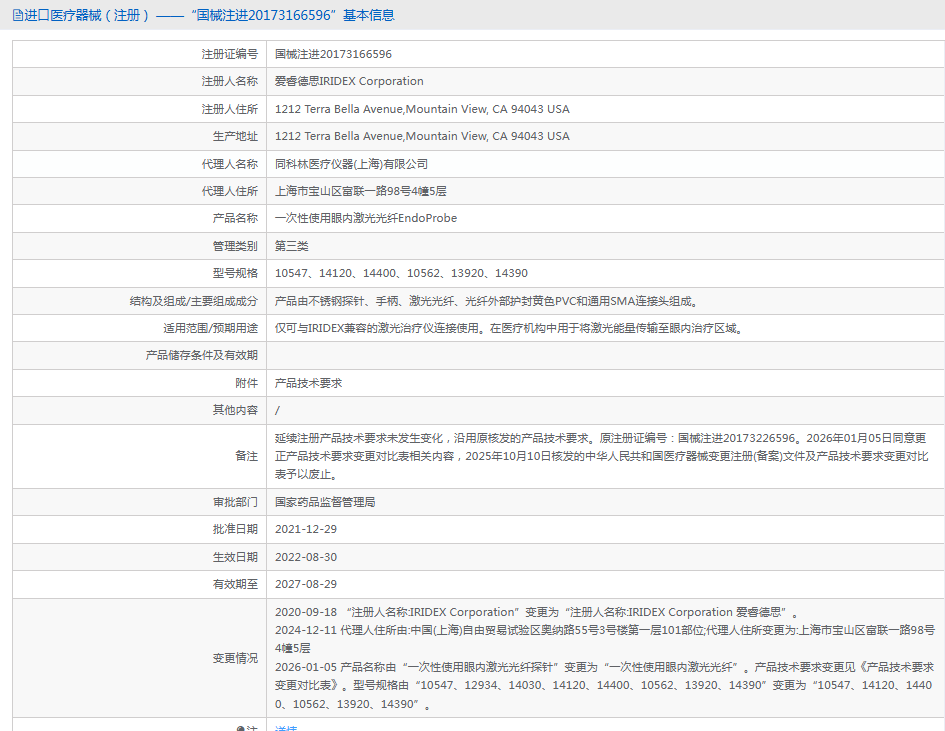Click the 附件 label
The width and height of the screenshot is (945, 731).
point(246,383)
